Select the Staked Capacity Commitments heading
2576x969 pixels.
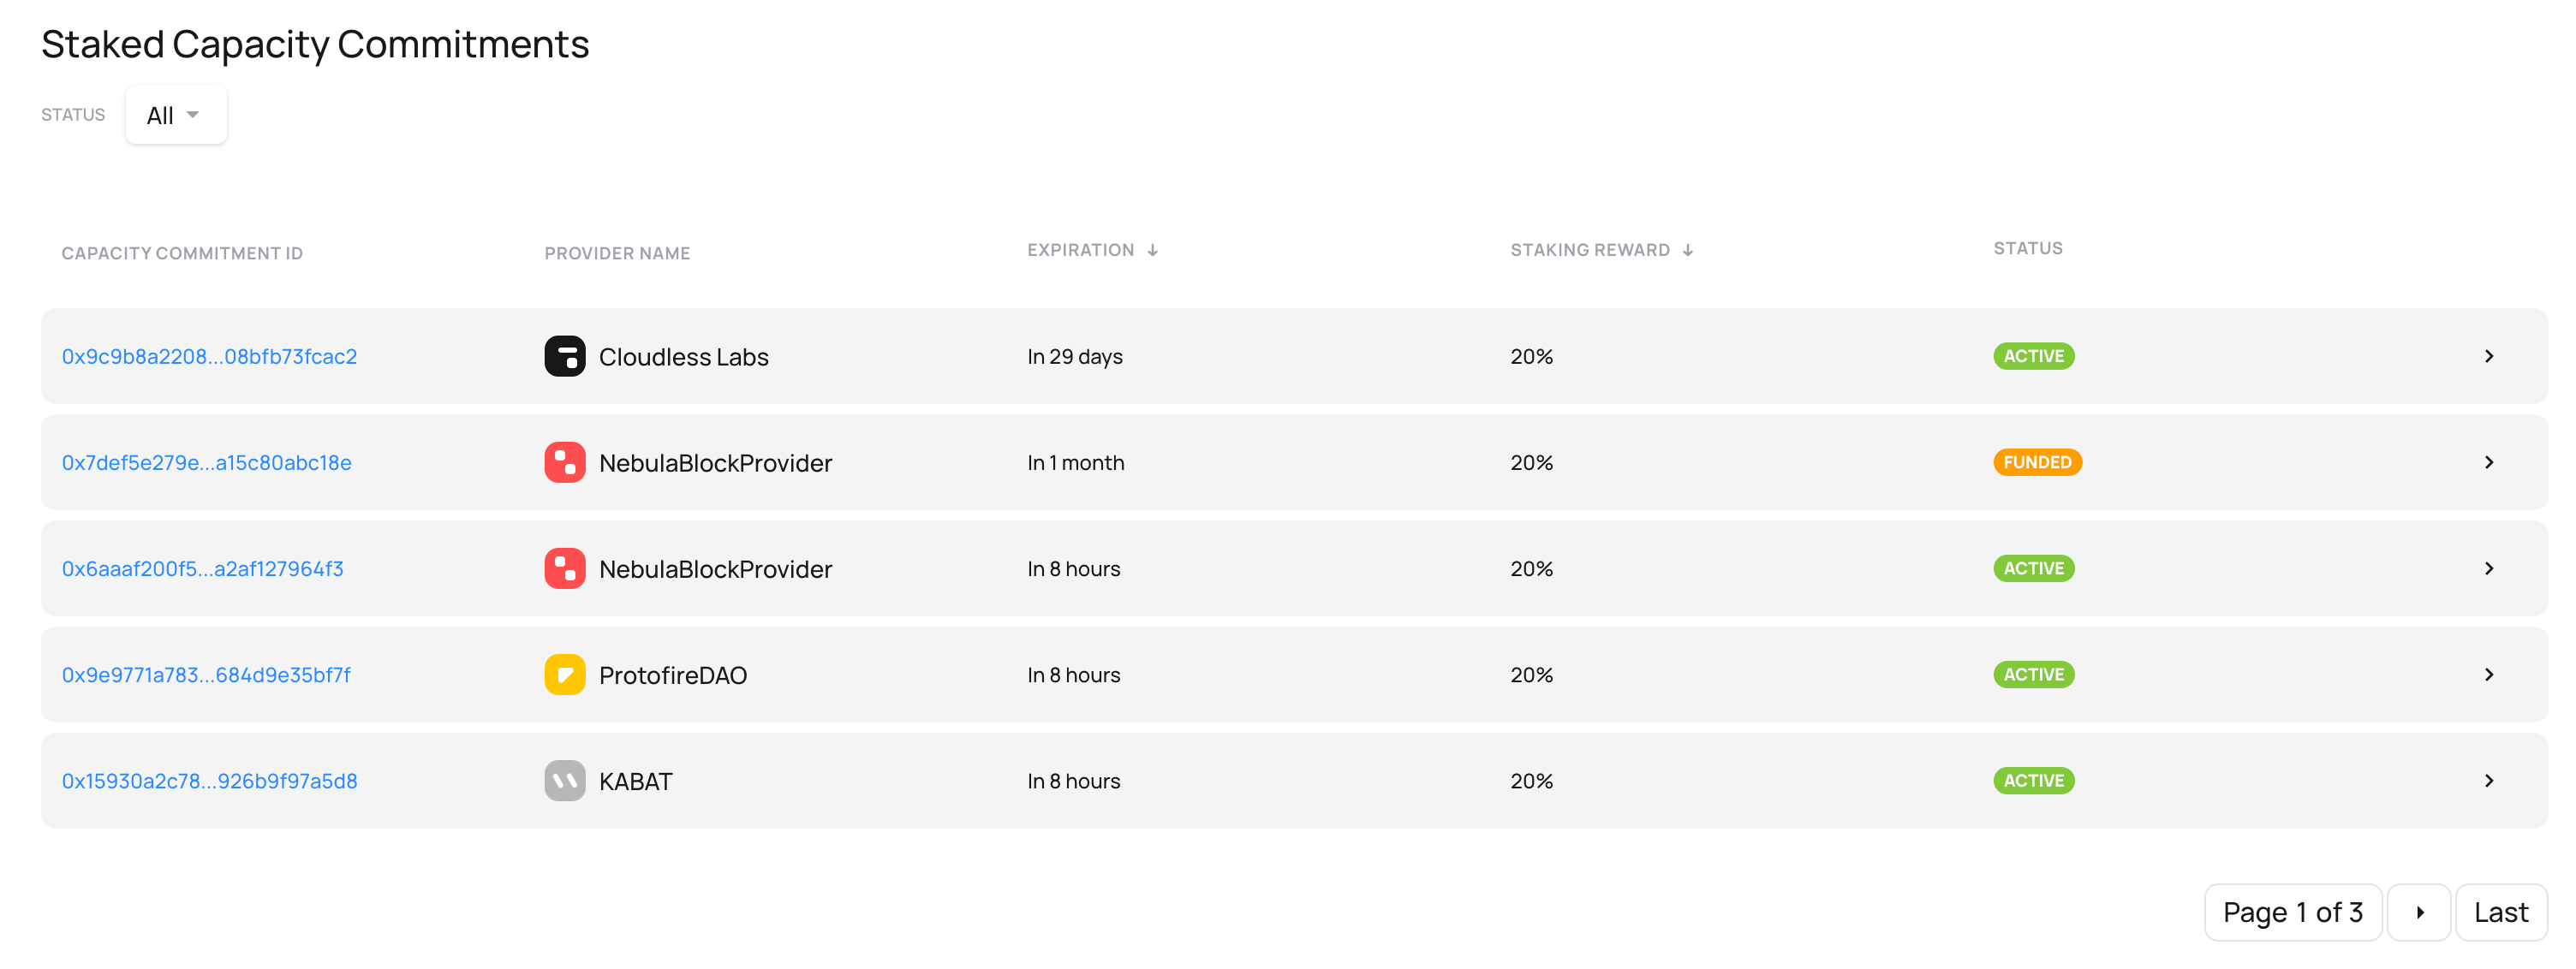[x=315, y=43]
